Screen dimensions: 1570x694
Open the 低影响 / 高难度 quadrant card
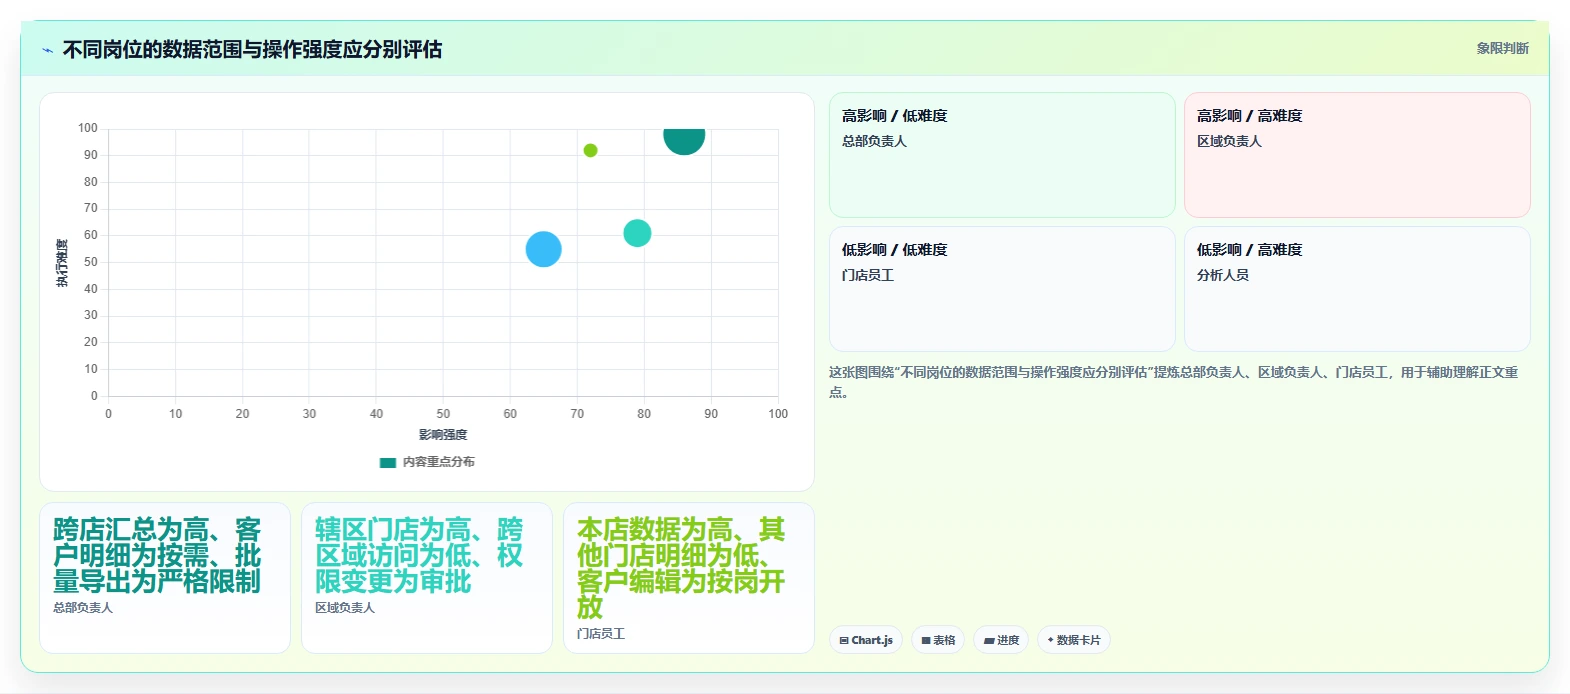coord(1357,289)
